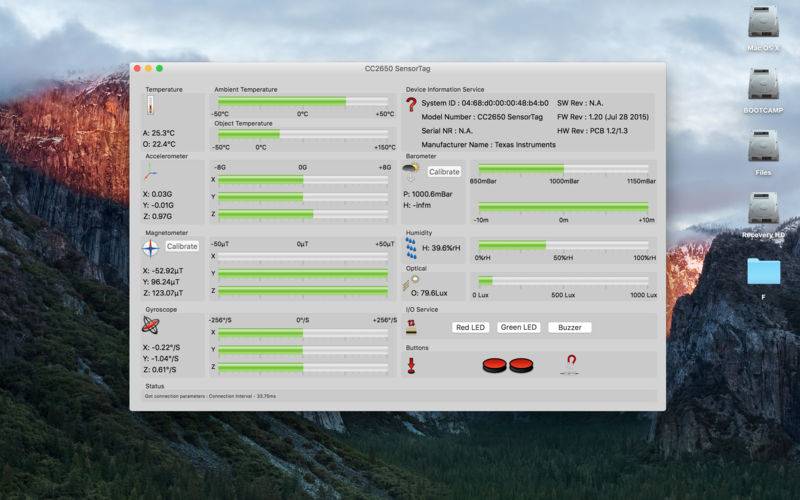Click the System ID value text
Screen dimensions: 800x500
point(485,103)
